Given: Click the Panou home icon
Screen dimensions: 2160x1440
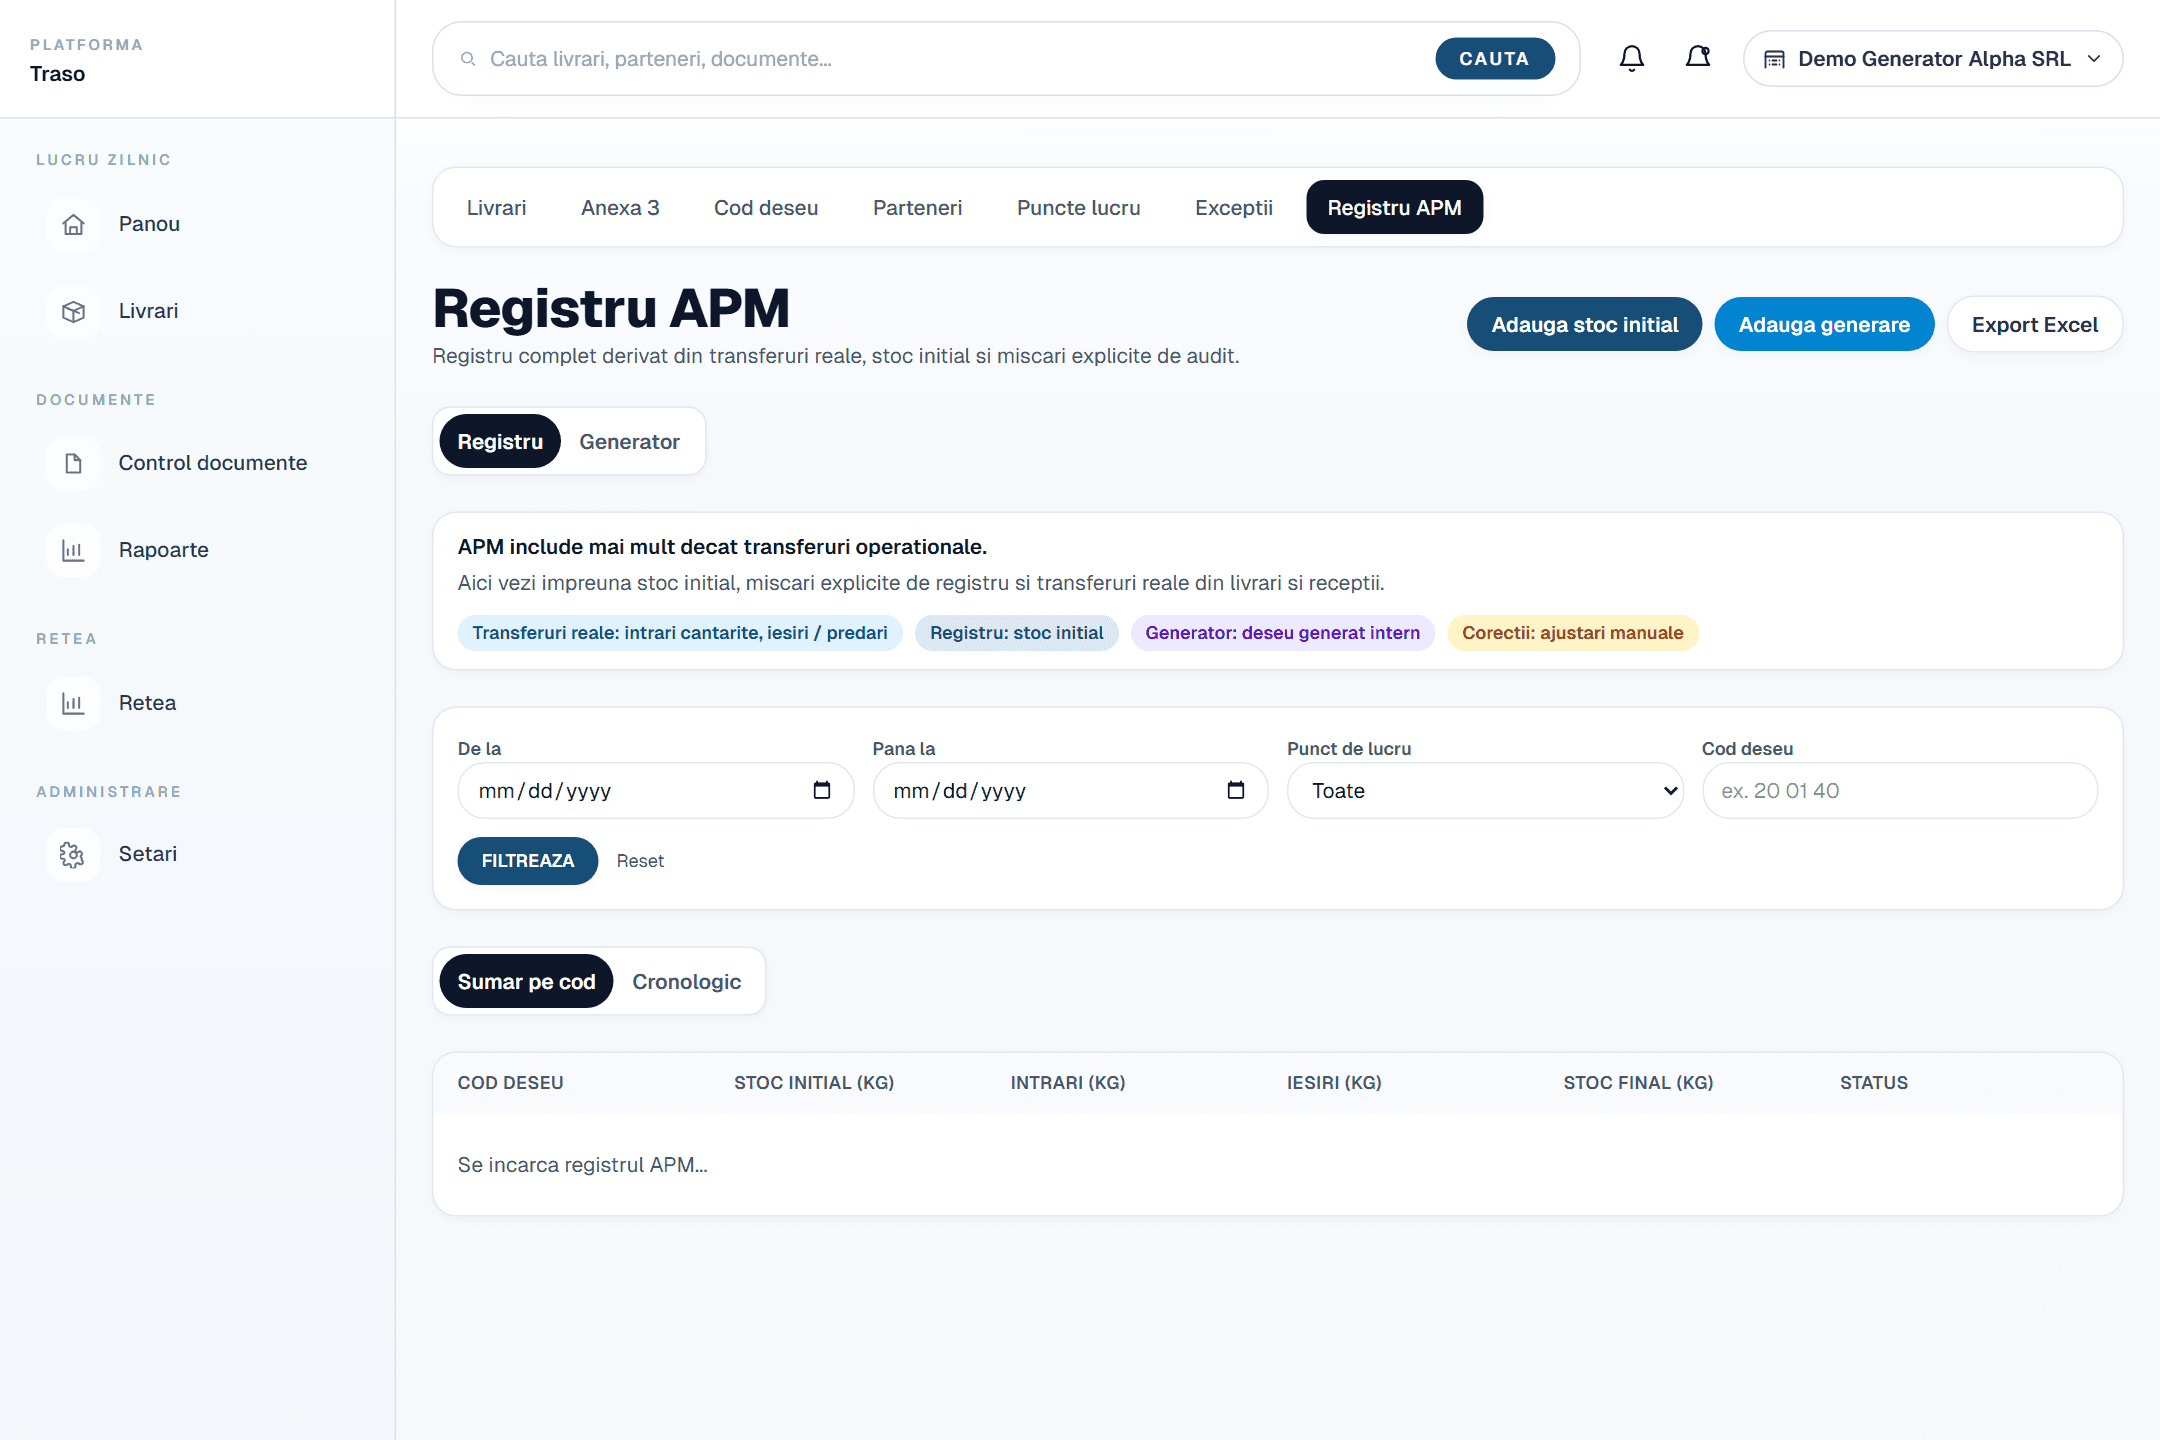Looking at the screenshot, I should (x=73, y=224).
